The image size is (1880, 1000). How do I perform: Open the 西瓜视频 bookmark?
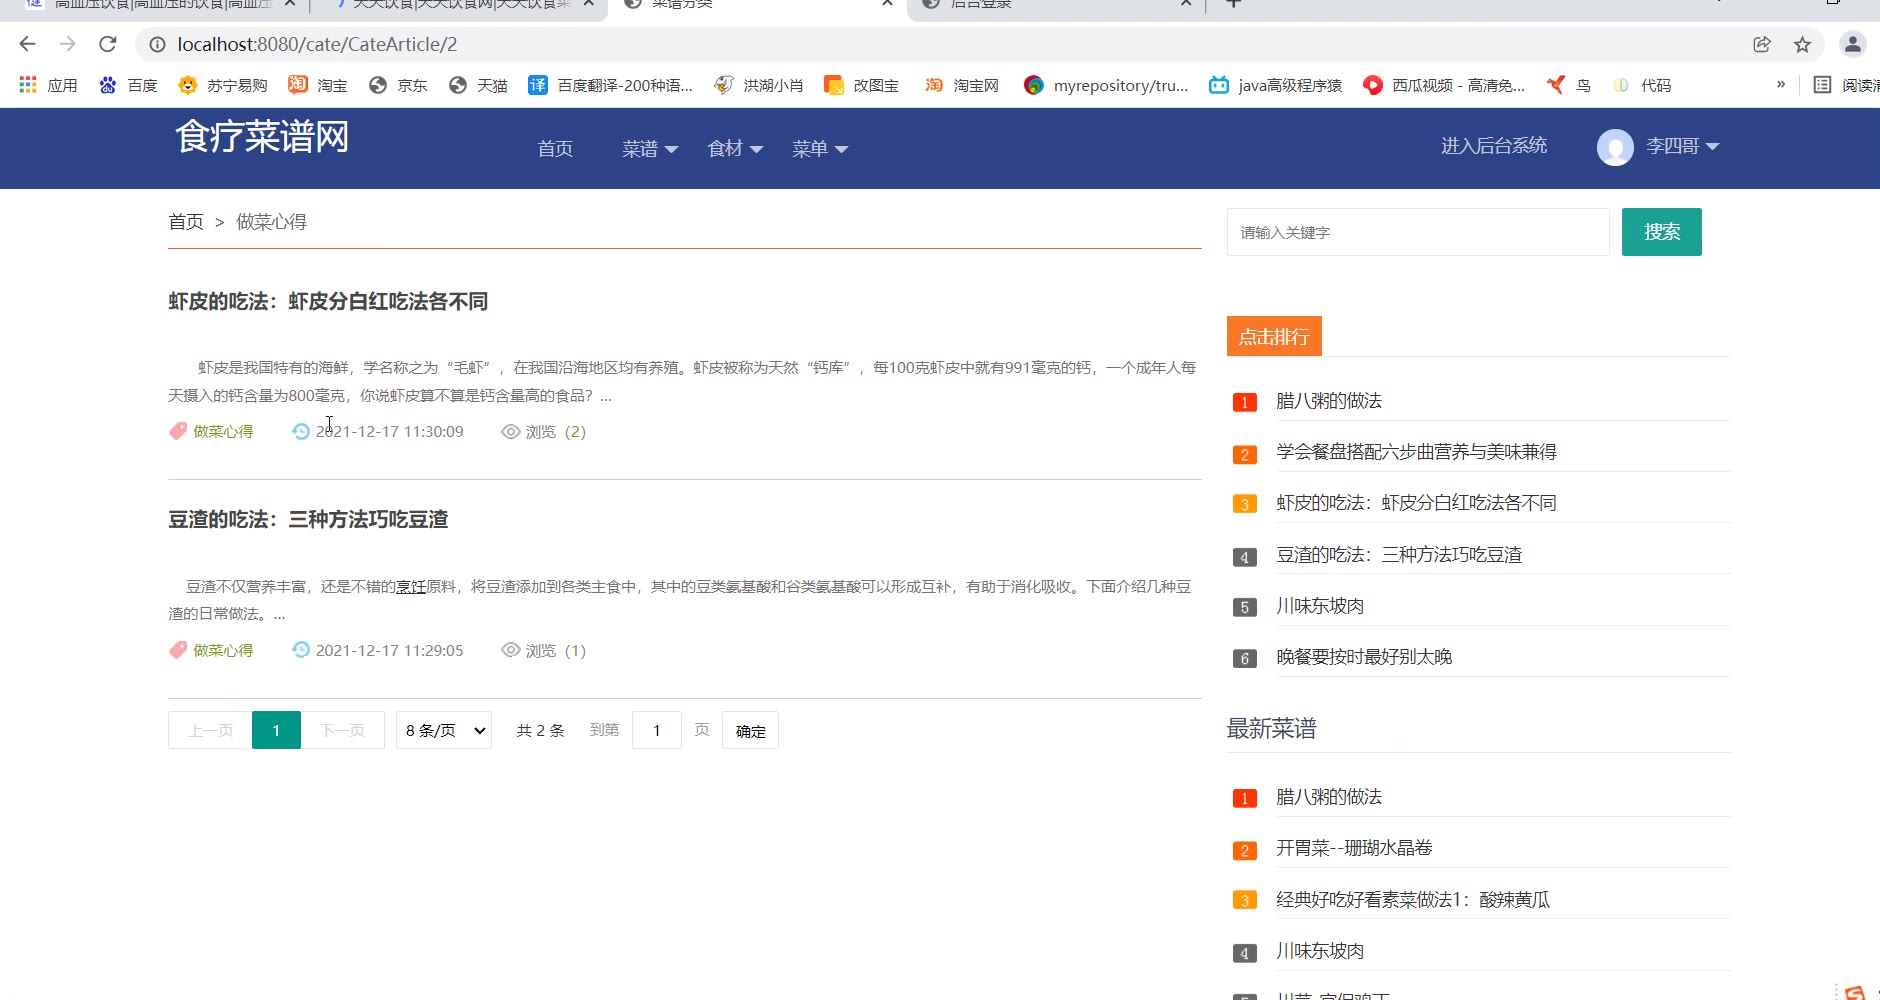(x=1445, y=85)
